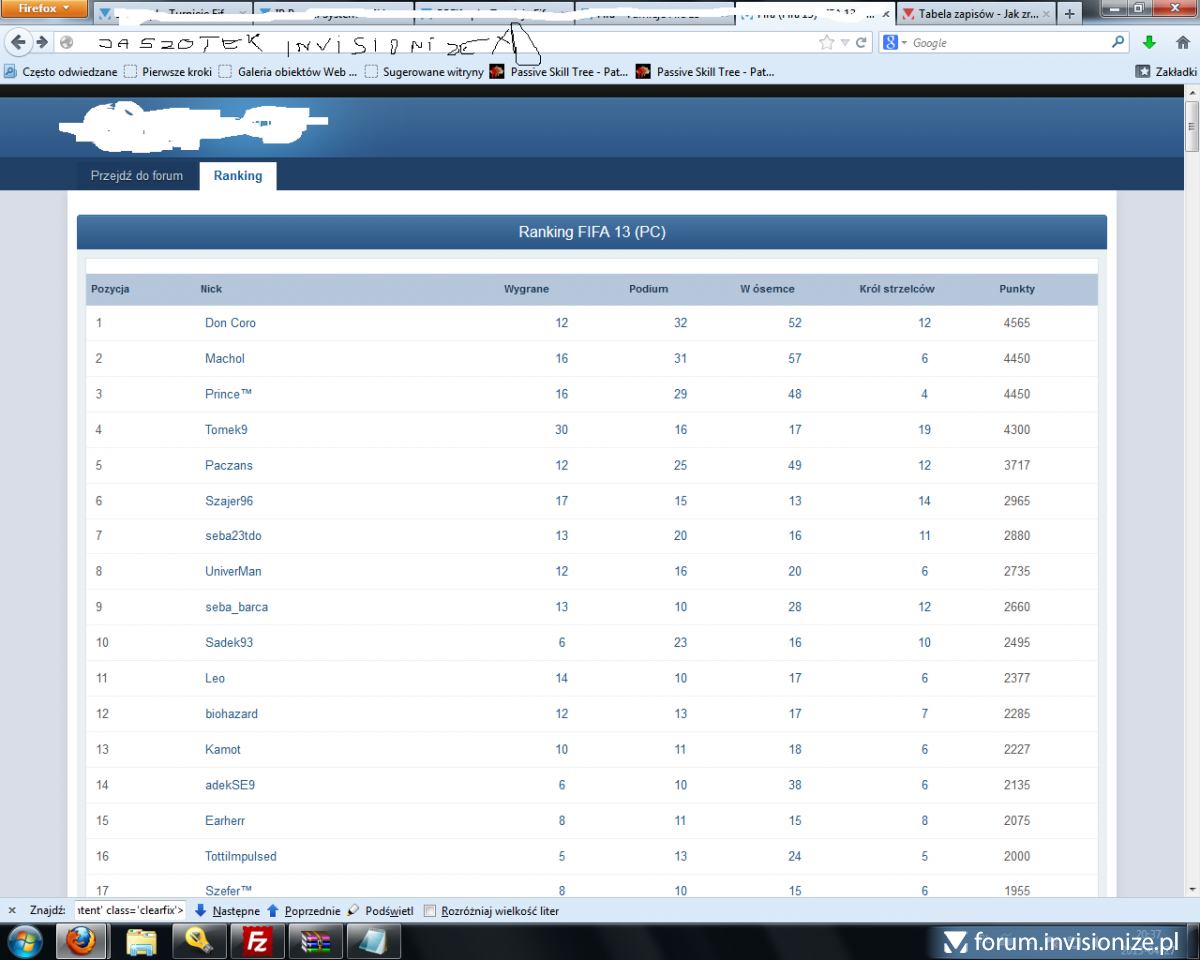Screen dimensions: 1200x960
Task: Click the Następne find-next button
Action: [228, 911]
